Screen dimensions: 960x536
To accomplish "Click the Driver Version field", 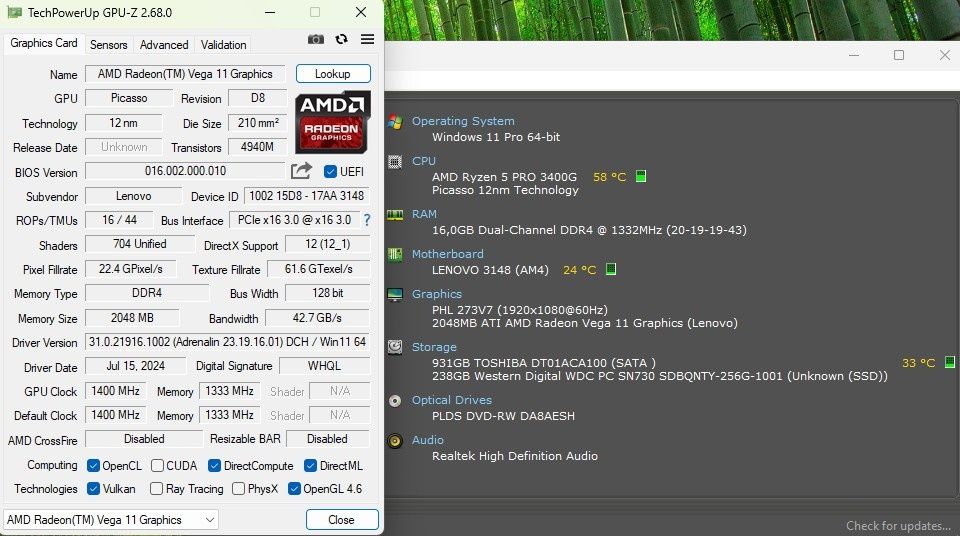I will pos(227,342).
